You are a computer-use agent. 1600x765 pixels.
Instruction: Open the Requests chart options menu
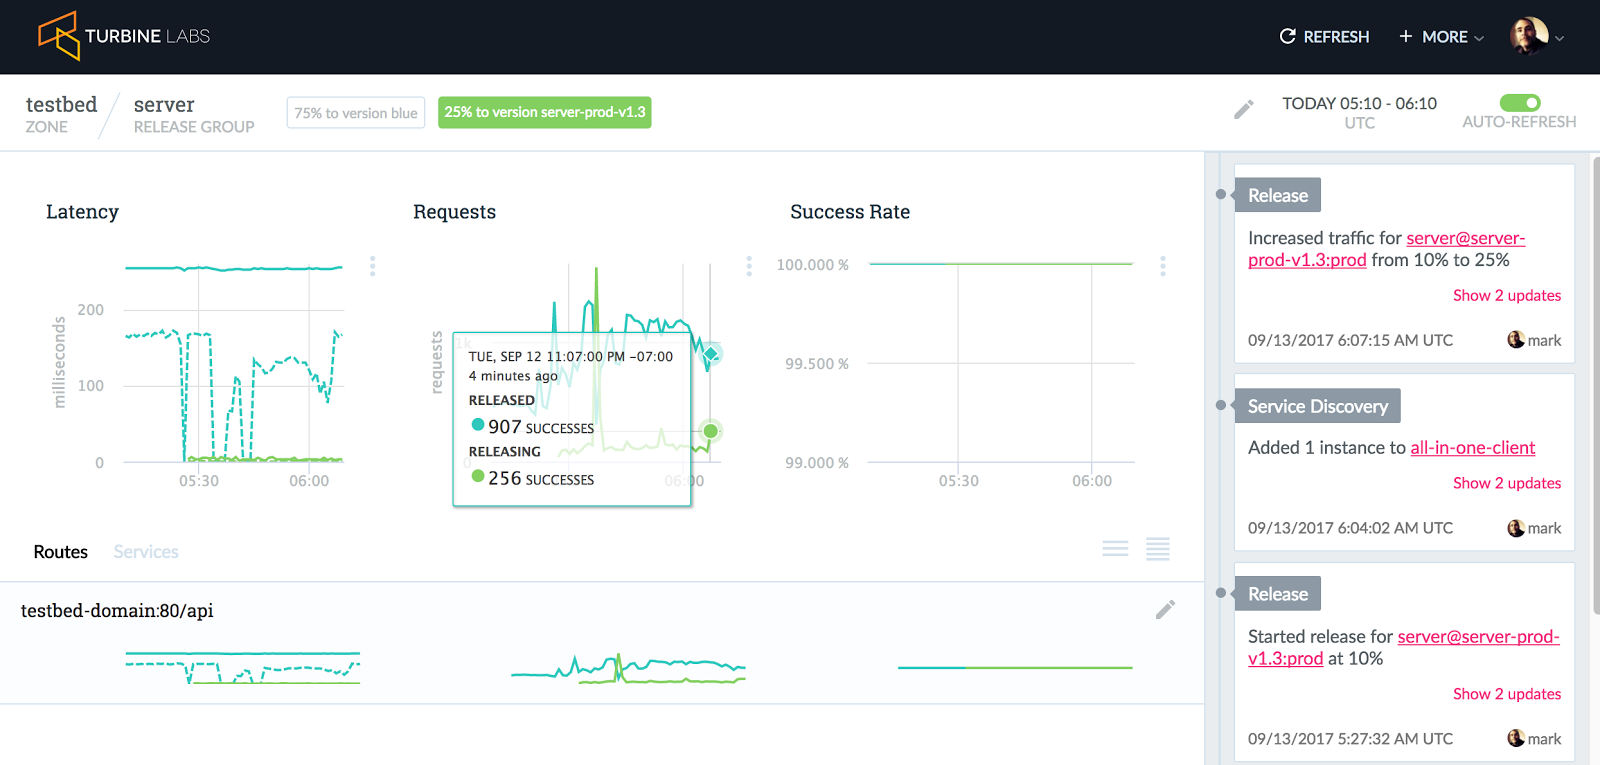[749, 266]
